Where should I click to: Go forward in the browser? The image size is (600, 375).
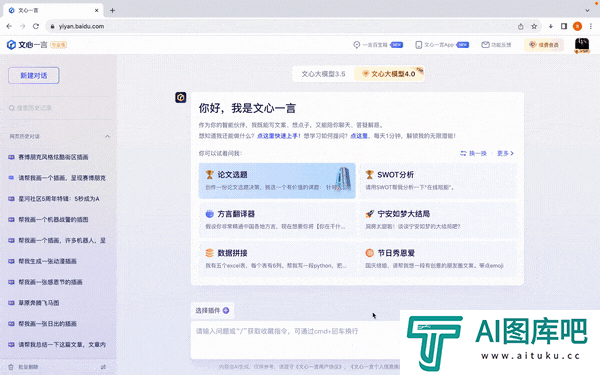click(23, 26)
